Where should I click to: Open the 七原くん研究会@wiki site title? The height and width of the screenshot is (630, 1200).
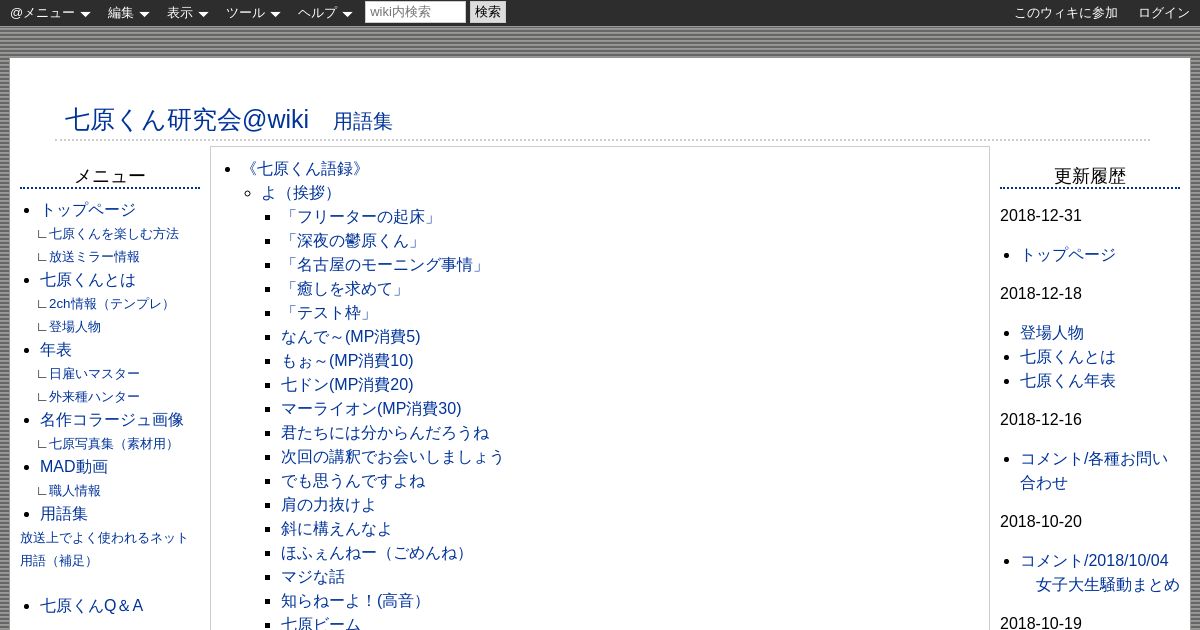tap(187, 119)
